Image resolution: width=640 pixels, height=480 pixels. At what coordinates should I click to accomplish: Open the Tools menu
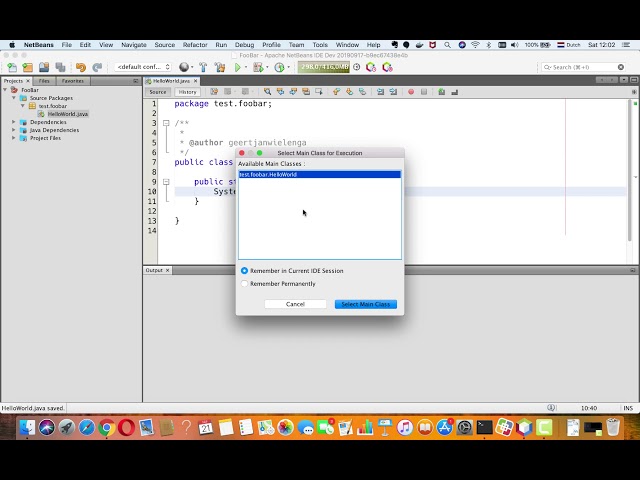point(320,45)
